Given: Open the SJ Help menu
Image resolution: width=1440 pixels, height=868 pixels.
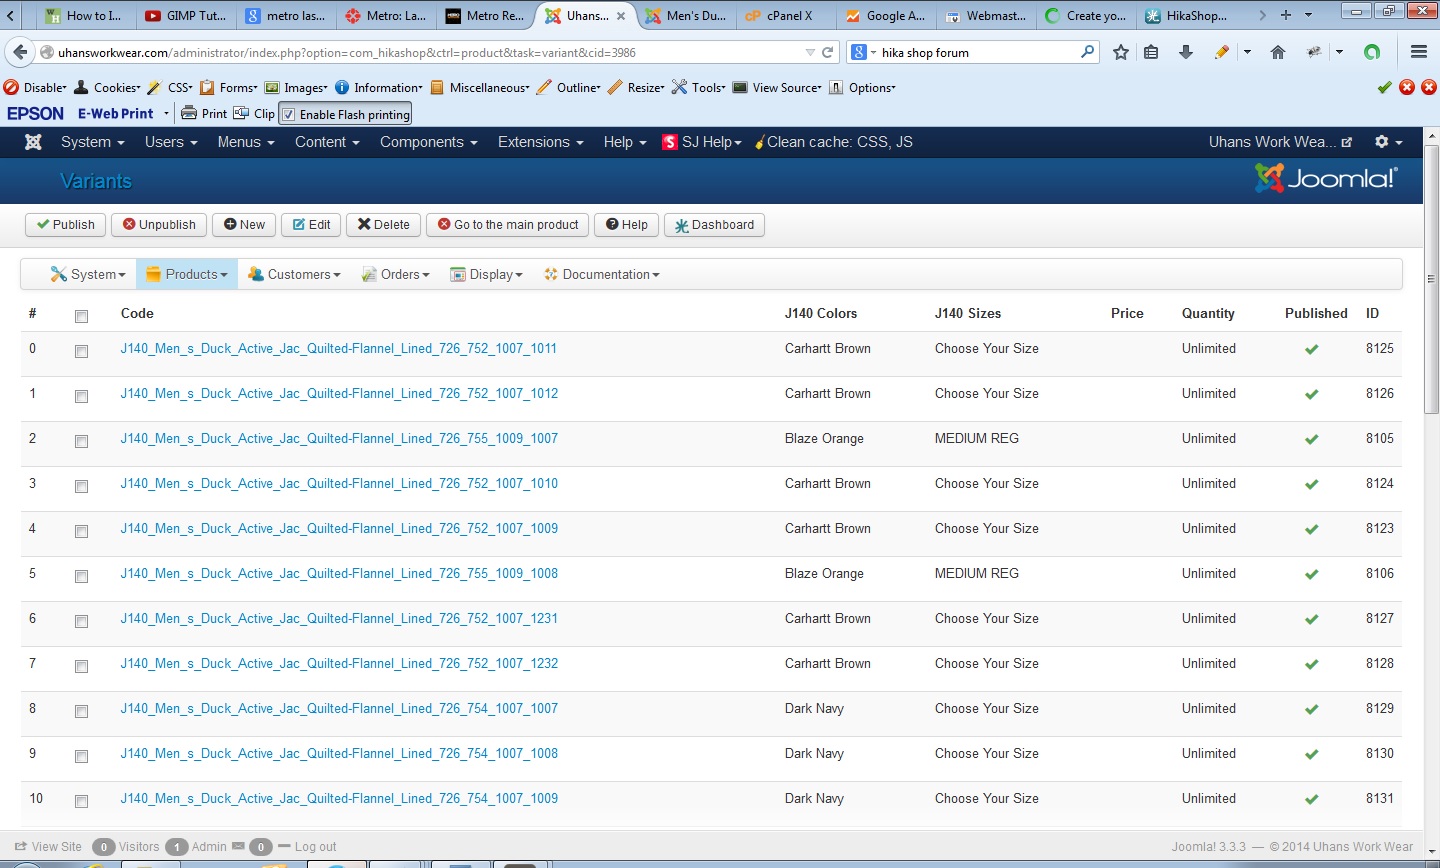Looking at the screenshot, I should point(702,142).
